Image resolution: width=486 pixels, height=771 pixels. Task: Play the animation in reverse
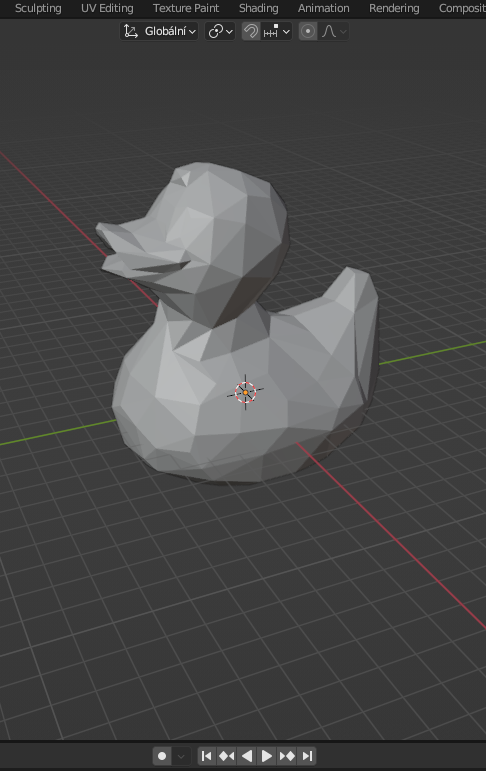pyautogui.click(x=247, y=756)
